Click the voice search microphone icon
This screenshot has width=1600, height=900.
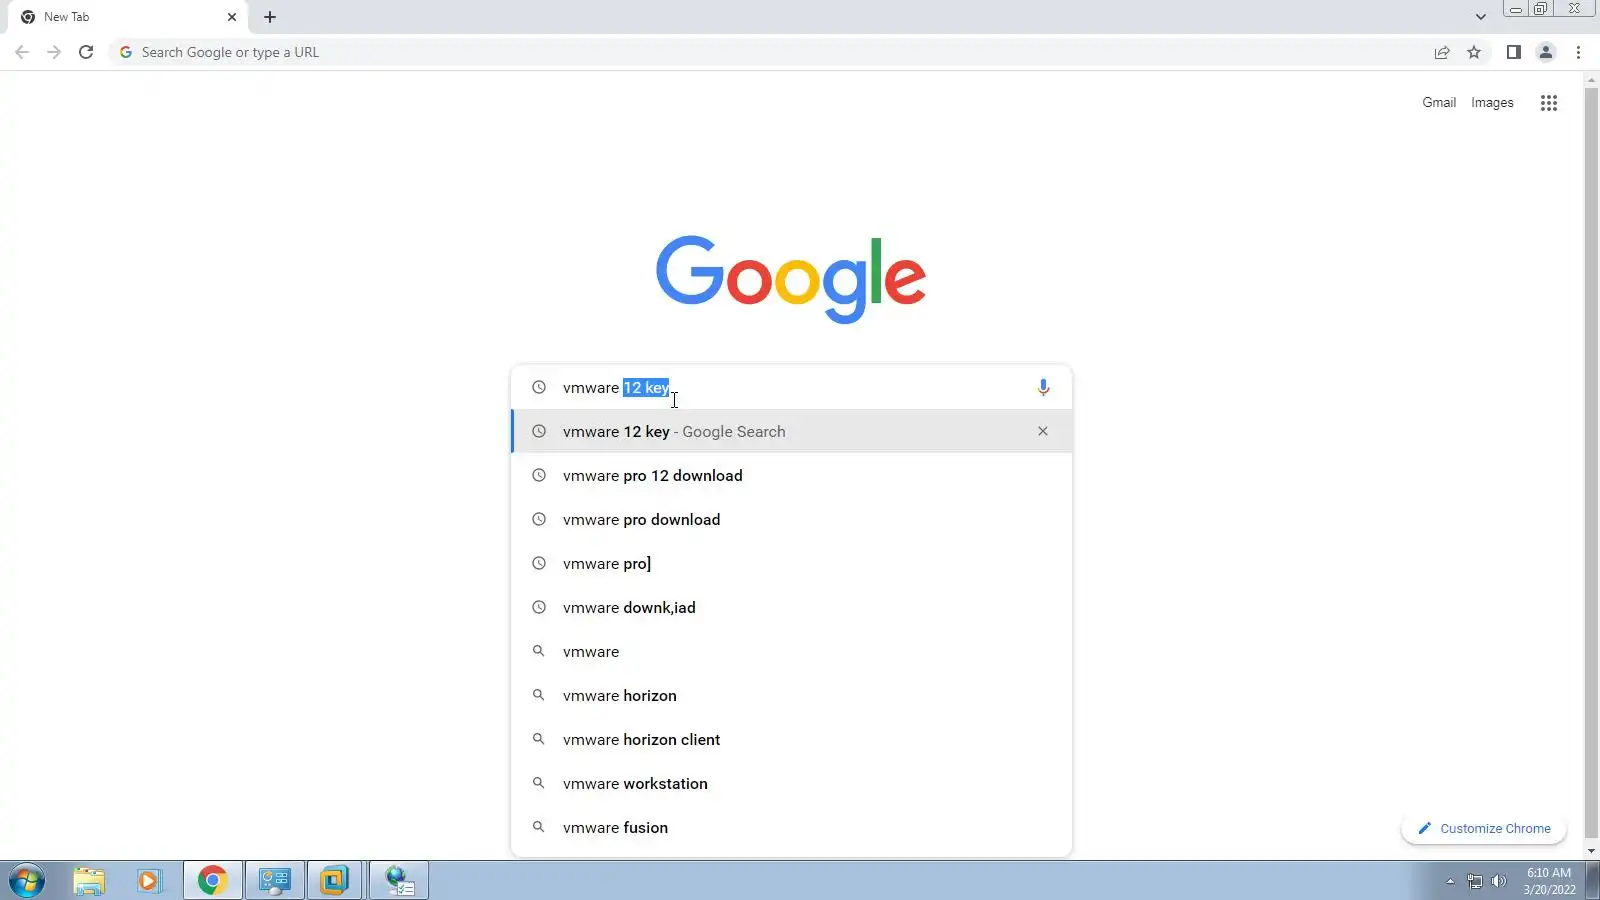tap(1043, 388)
